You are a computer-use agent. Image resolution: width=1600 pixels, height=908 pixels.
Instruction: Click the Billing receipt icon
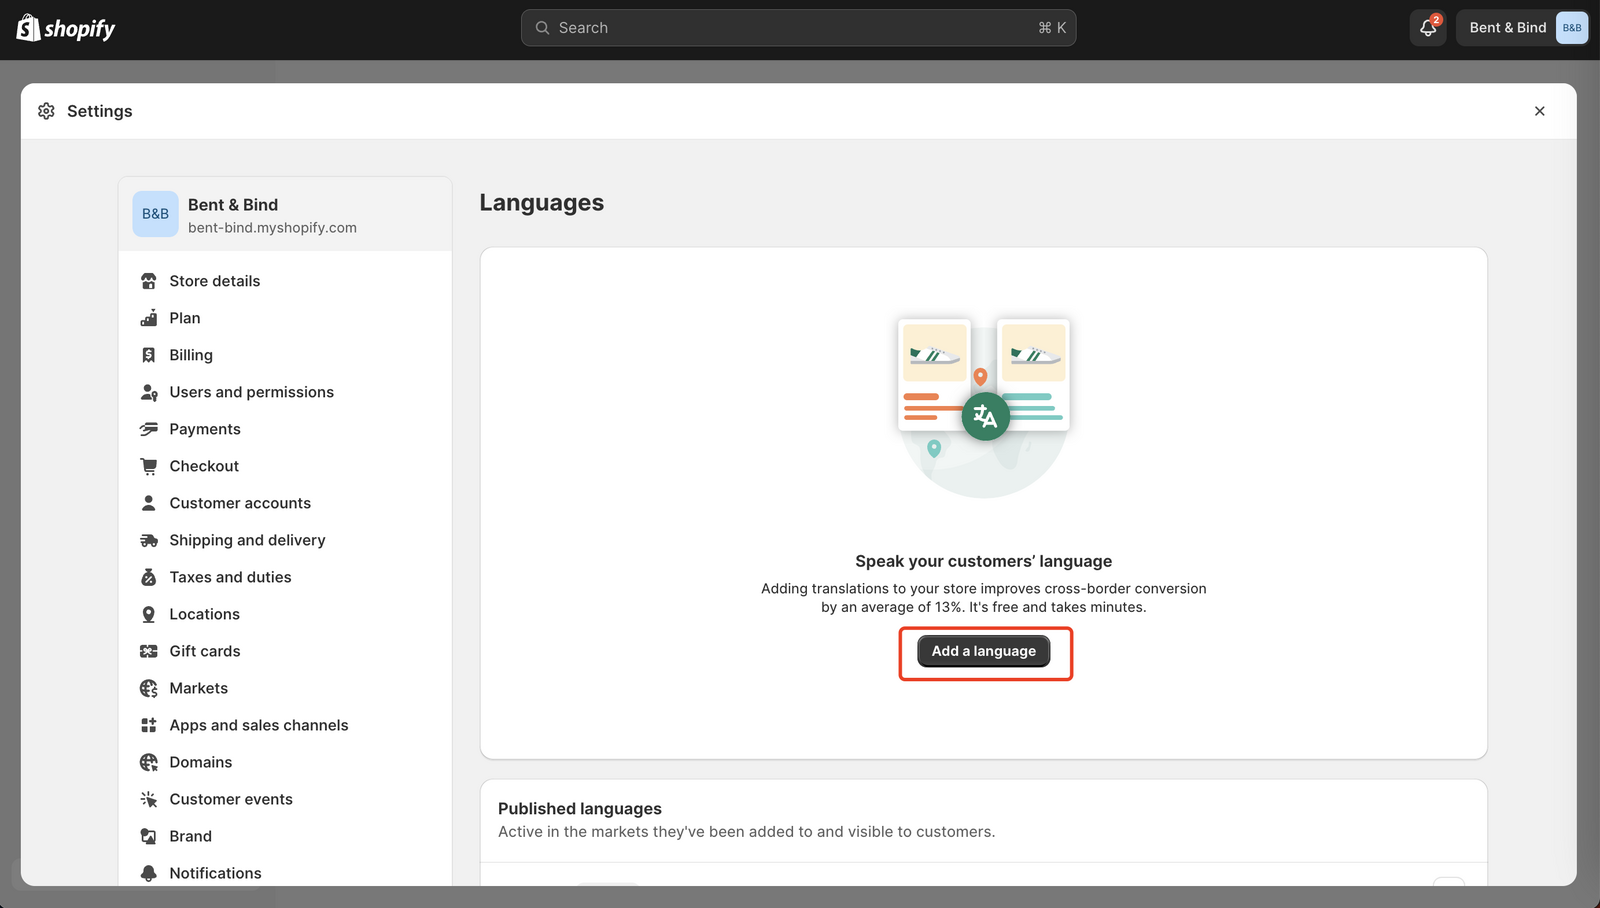click(149, 355)
